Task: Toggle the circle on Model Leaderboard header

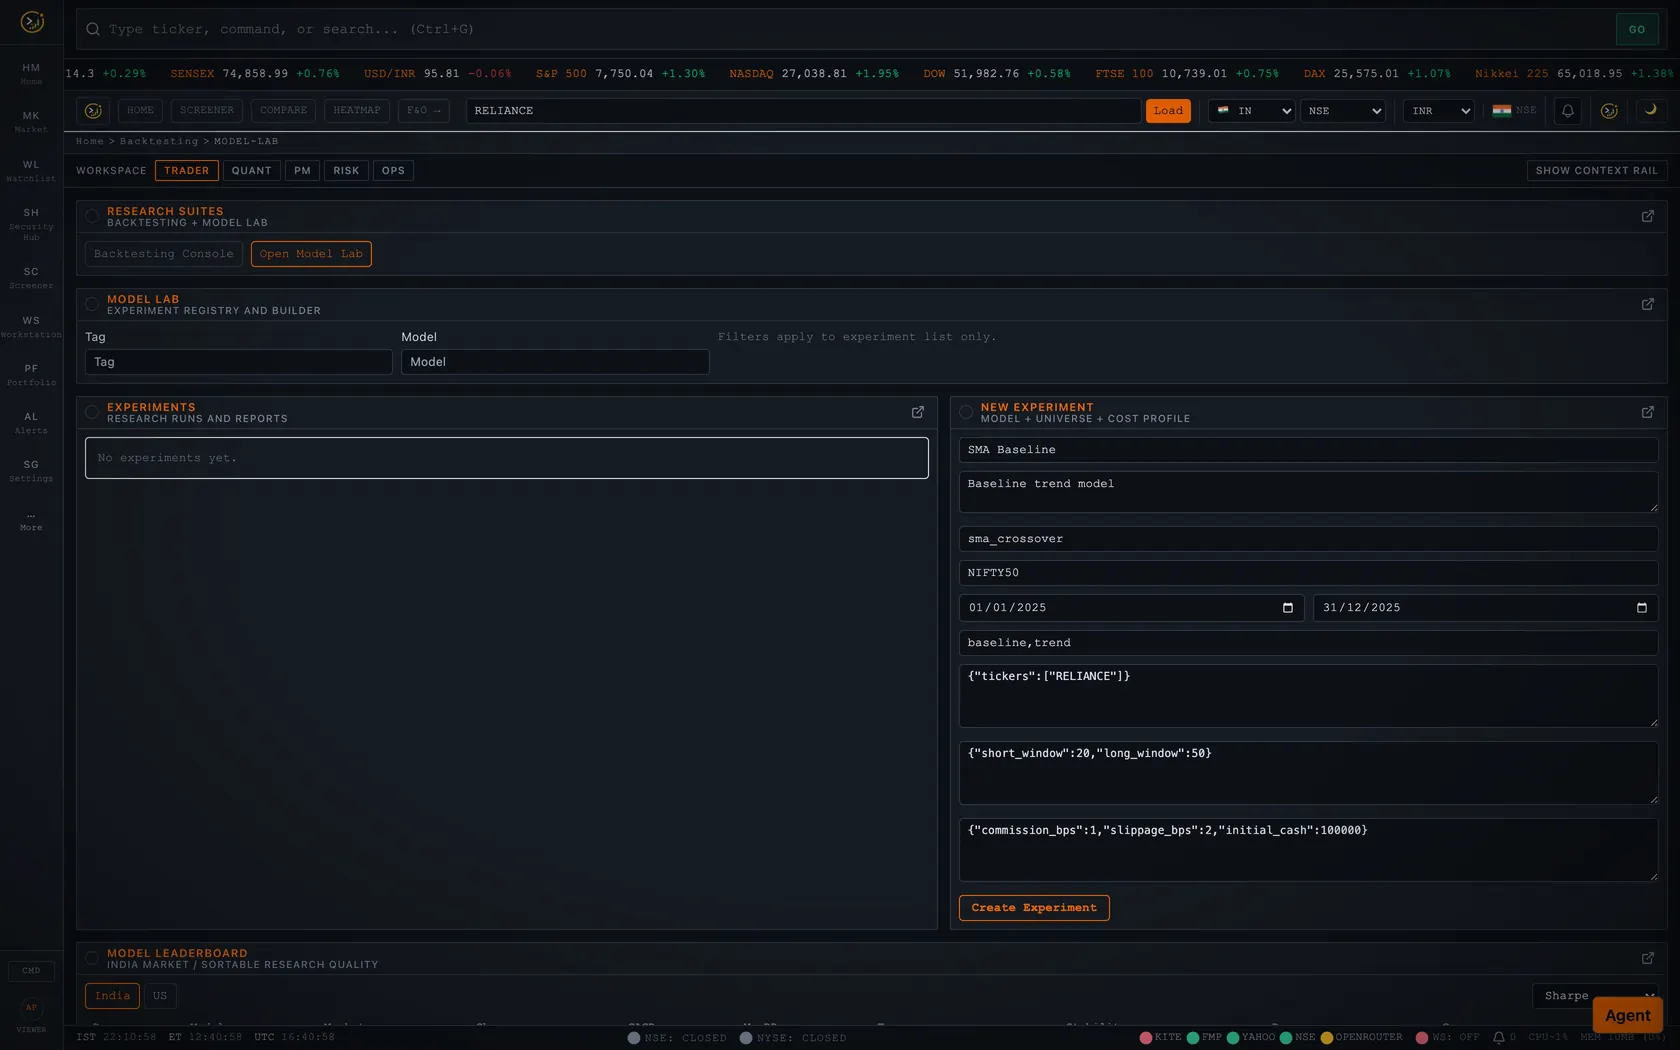Action: point(92,958)
